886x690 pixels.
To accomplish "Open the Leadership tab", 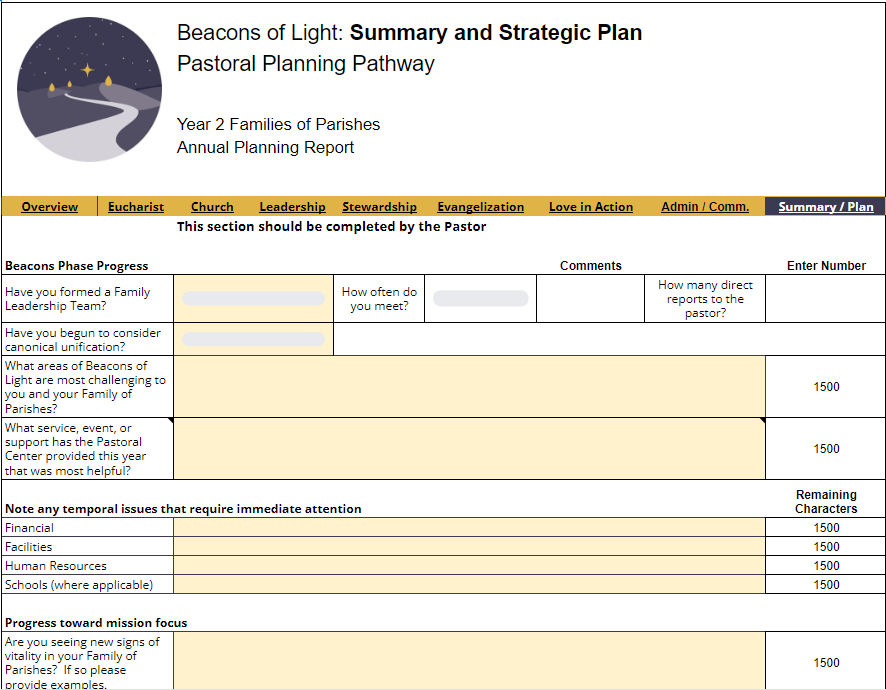I will 292,207.
